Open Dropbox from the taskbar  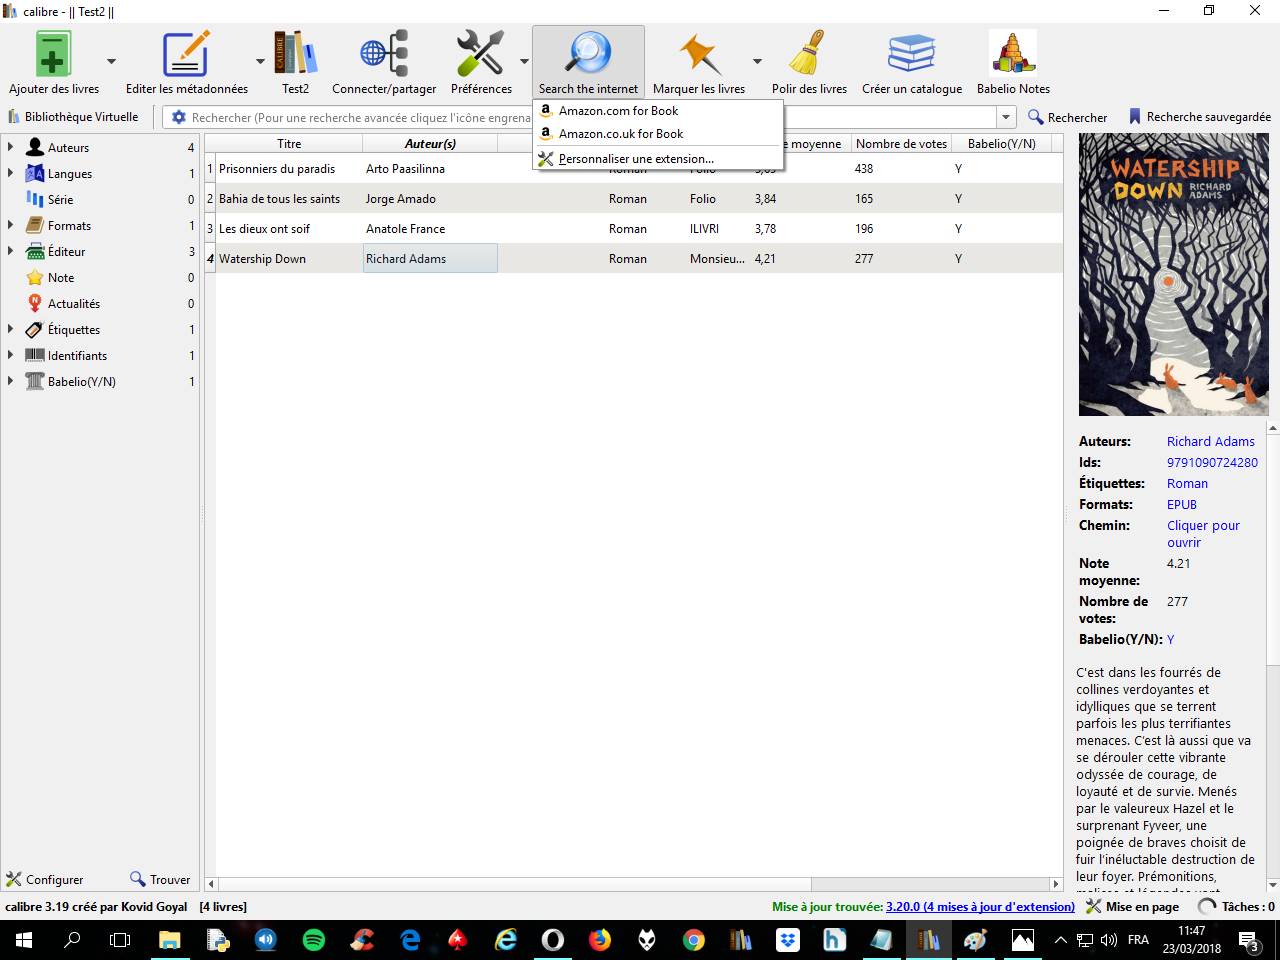pos(788,940)
